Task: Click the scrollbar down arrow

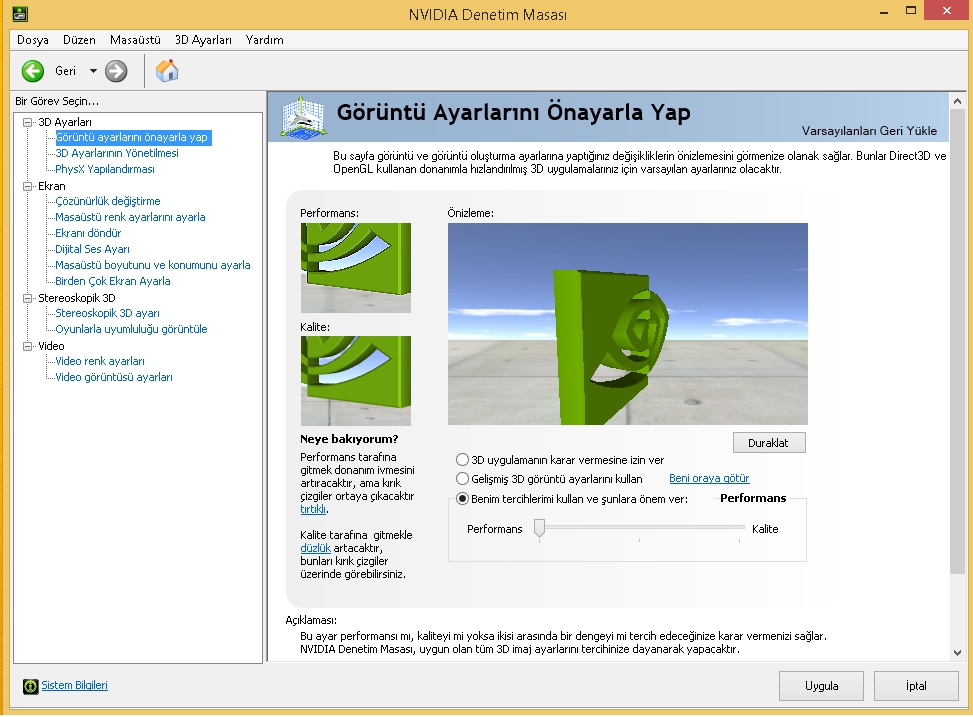Action: pos(957,652)
